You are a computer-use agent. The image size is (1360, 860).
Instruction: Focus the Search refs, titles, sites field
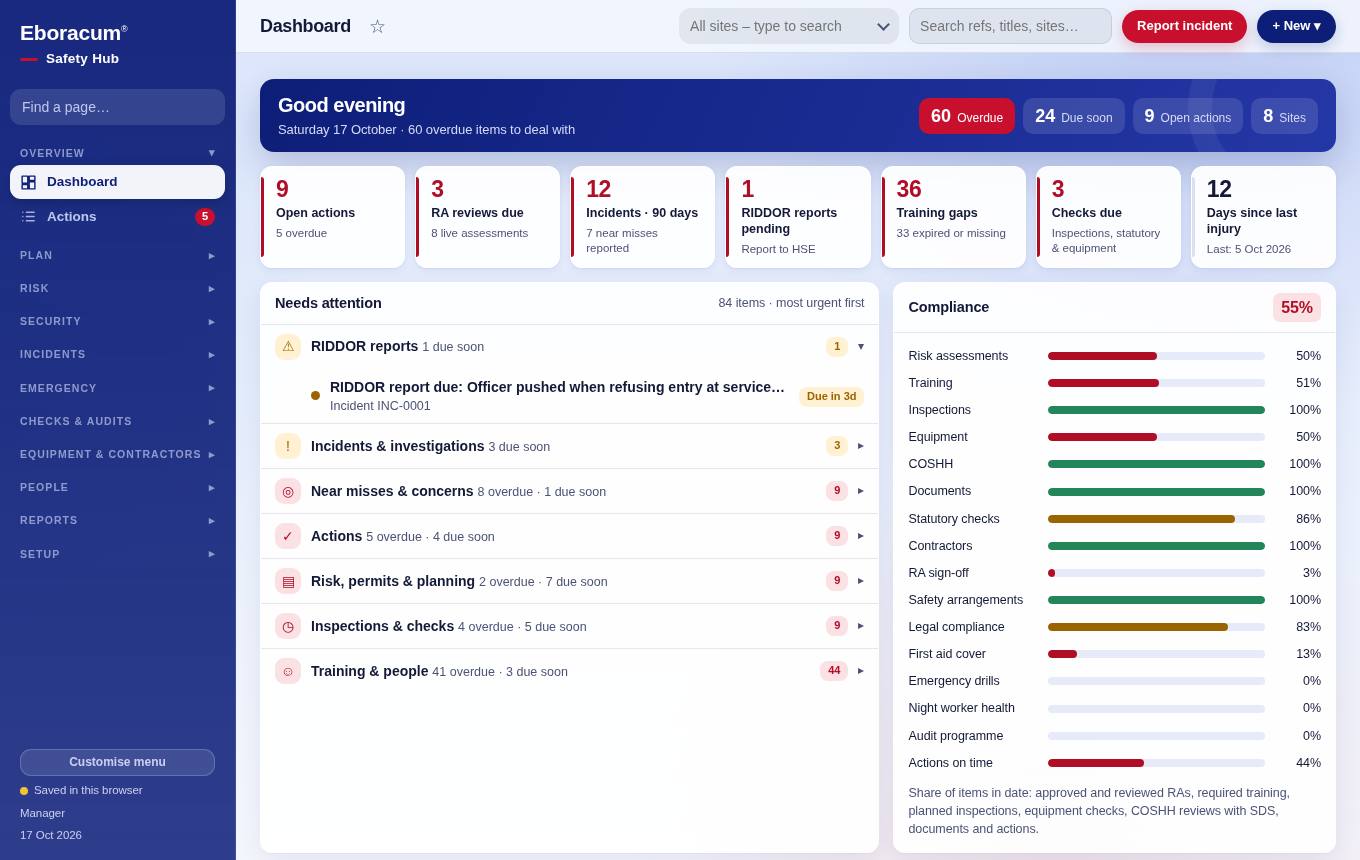(x=1010, y=26)
